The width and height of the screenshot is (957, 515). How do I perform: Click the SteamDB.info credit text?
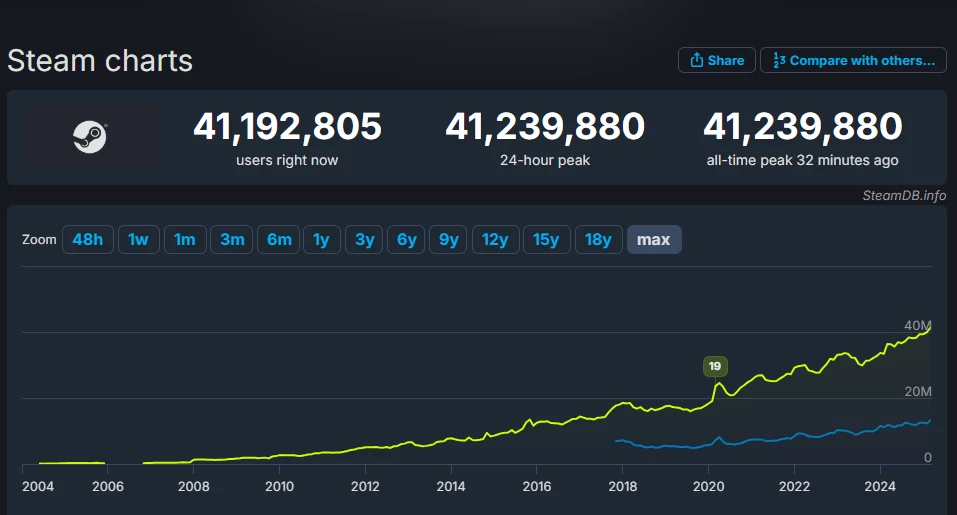904,195
